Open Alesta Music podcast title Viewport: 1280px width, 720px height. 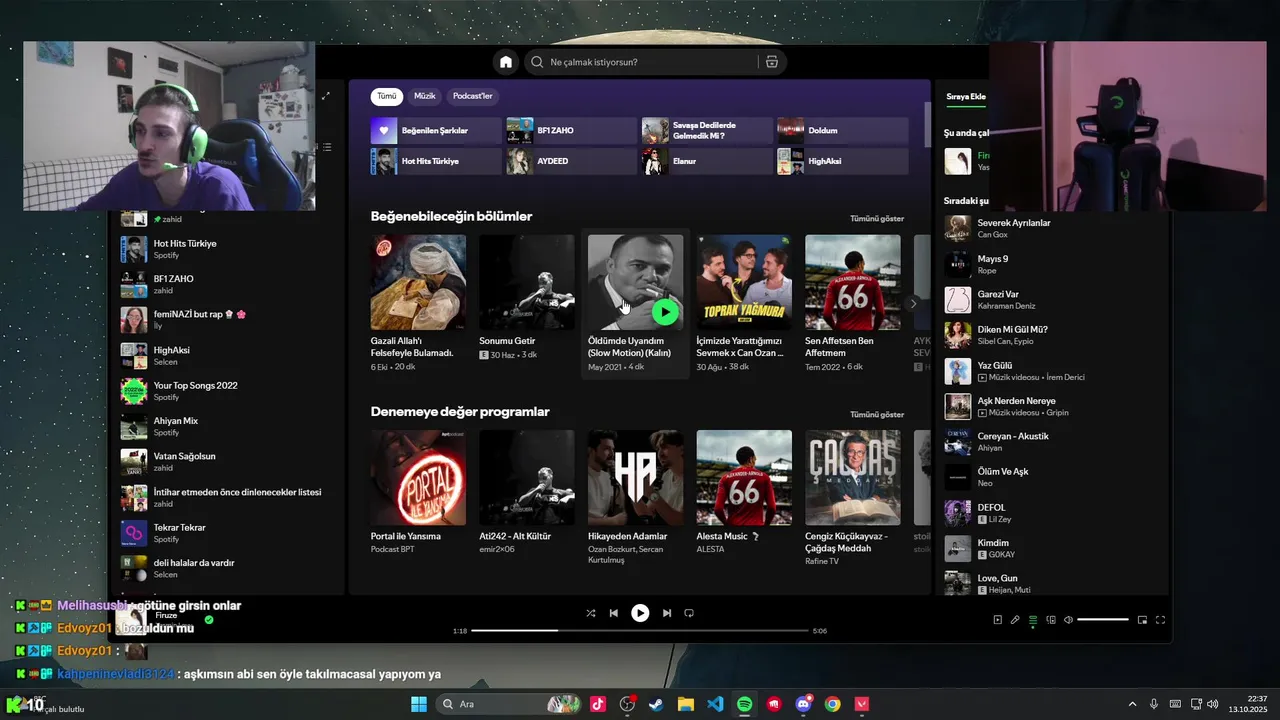click(x=728, y=536)
